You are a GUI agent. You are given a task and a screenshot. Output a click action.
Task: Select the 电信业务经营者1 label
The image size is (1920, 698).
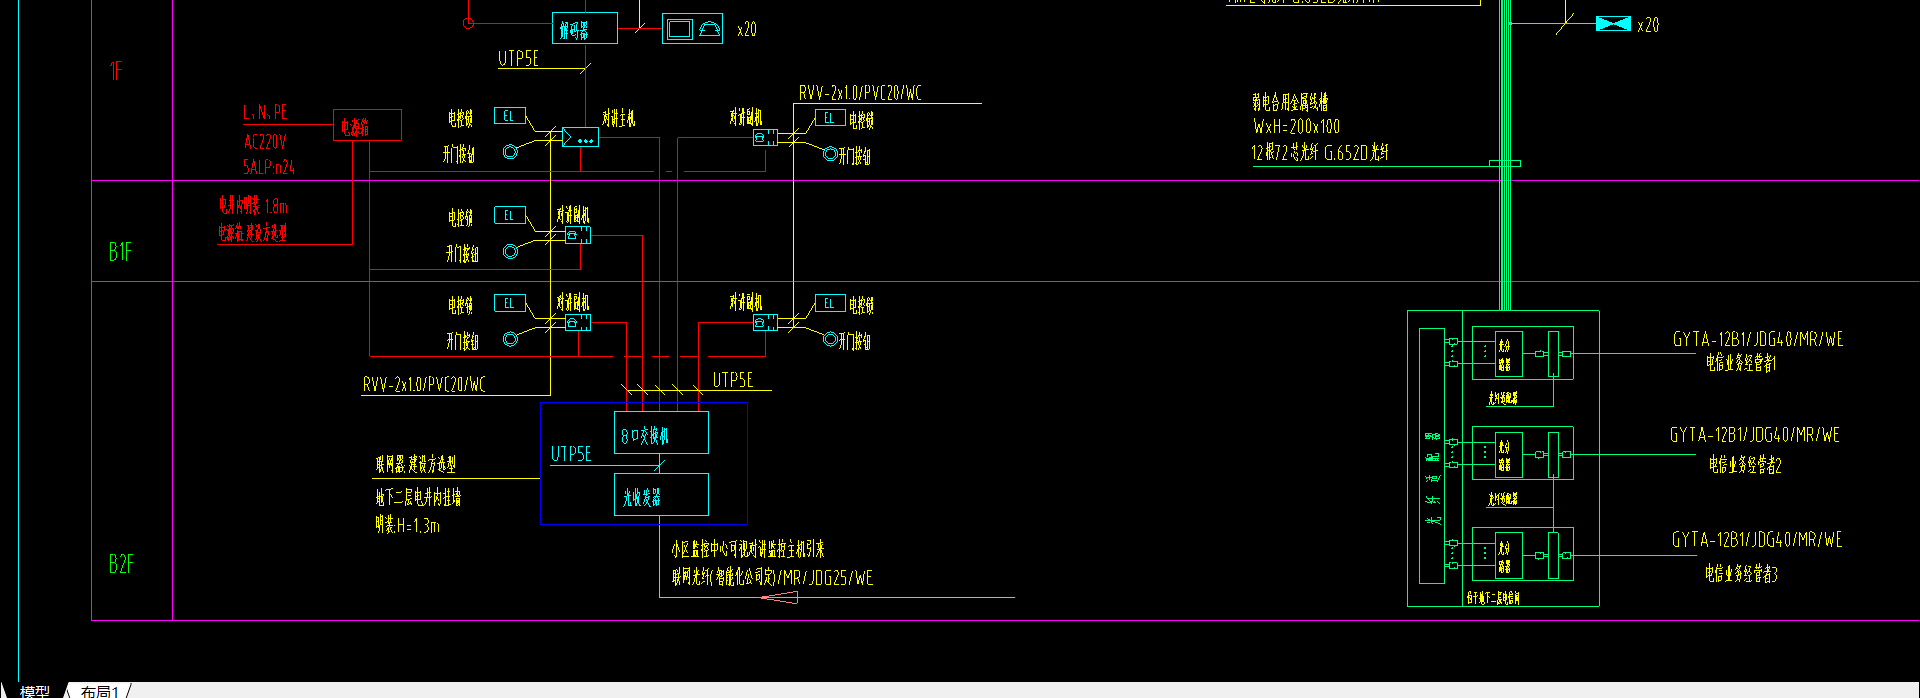pos(1741,363)
